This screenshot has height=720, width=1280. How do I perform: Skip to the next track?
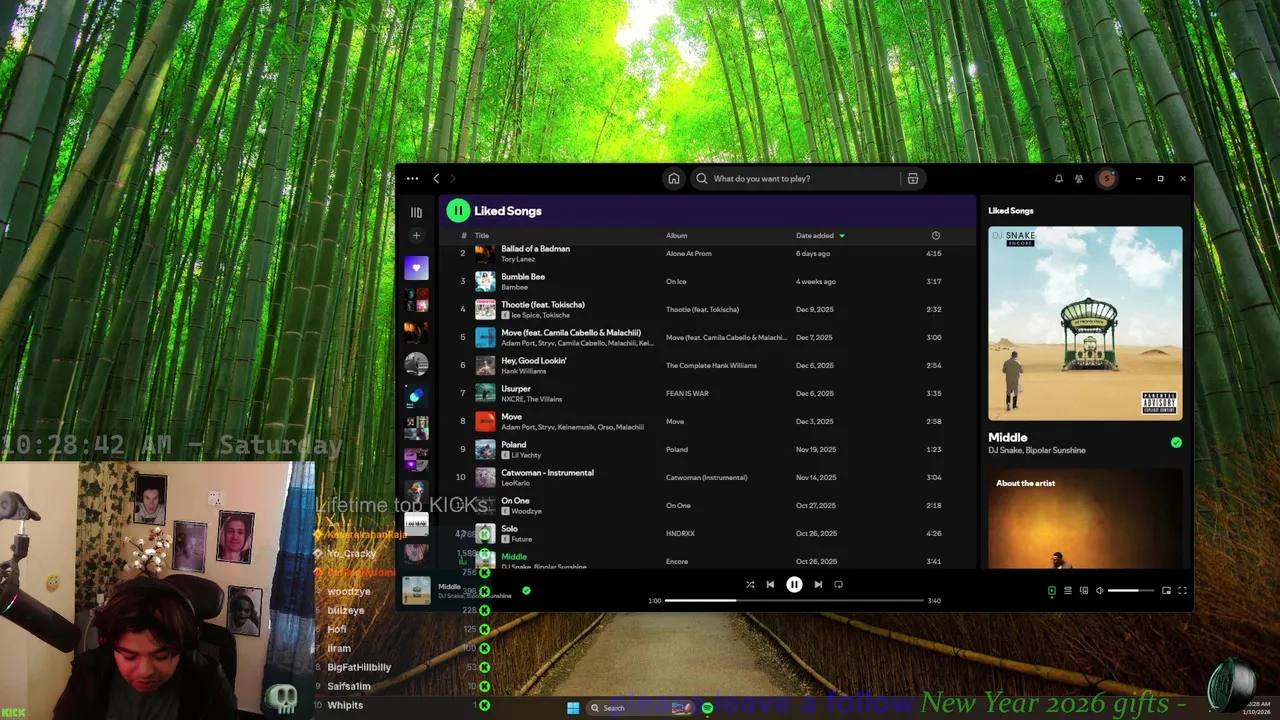818,585
